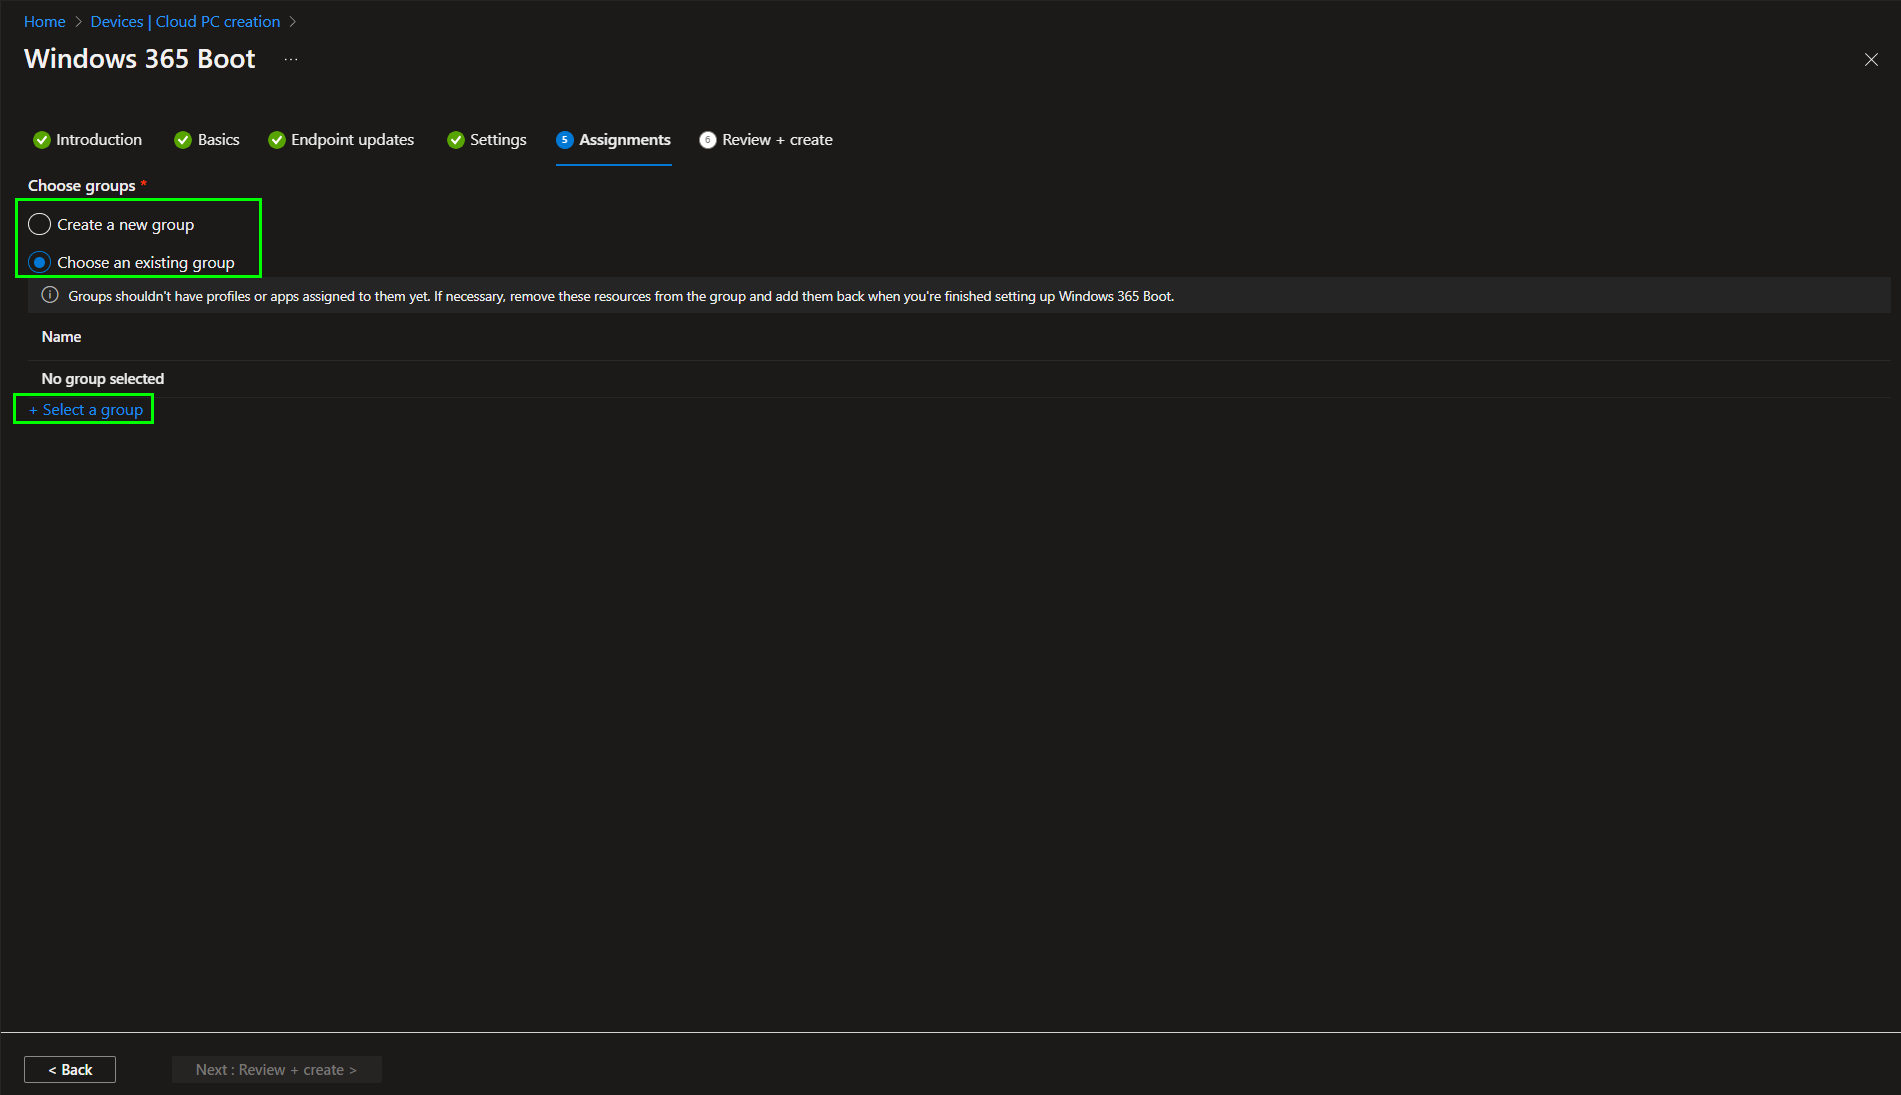Click the green checkmark icon next to Basics
Screen dimensions: 1901x1095
[183, 140]
